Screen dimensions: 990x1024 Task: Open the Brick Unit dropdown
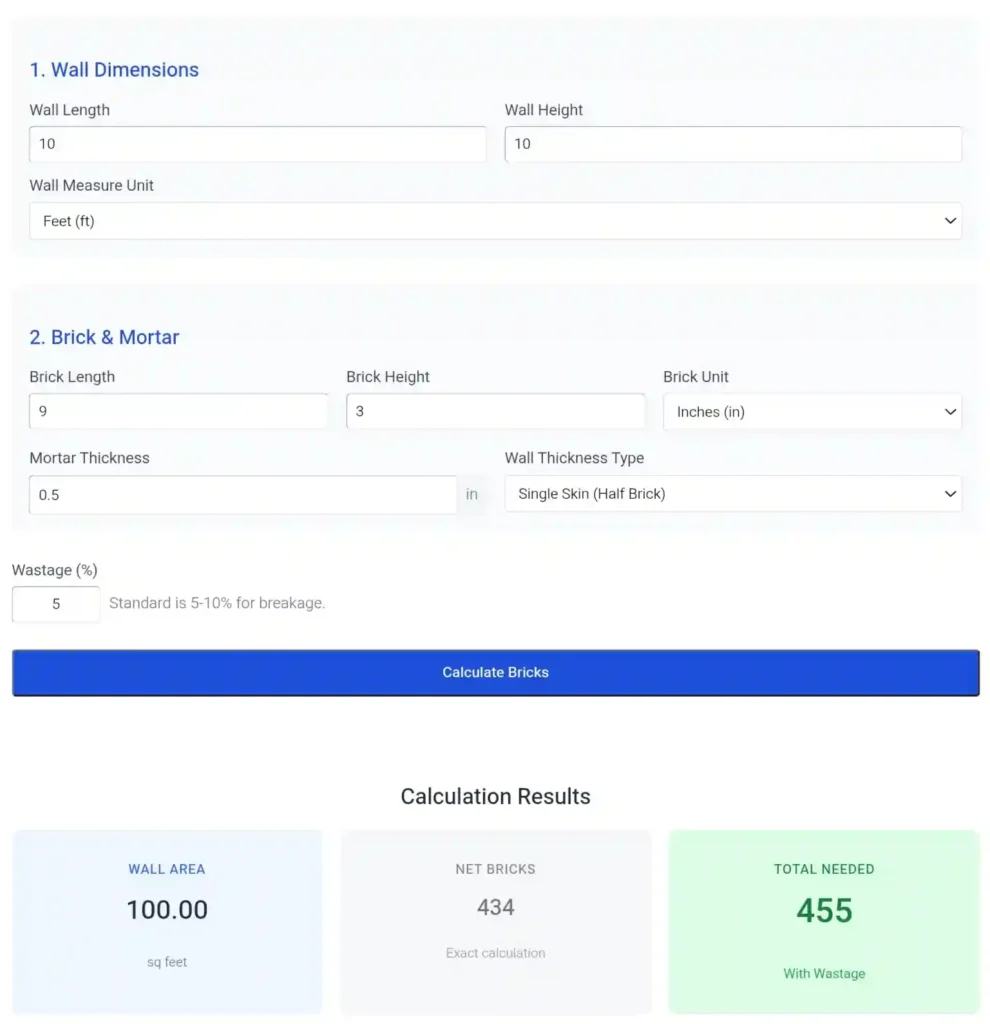[x=812, y=411]
